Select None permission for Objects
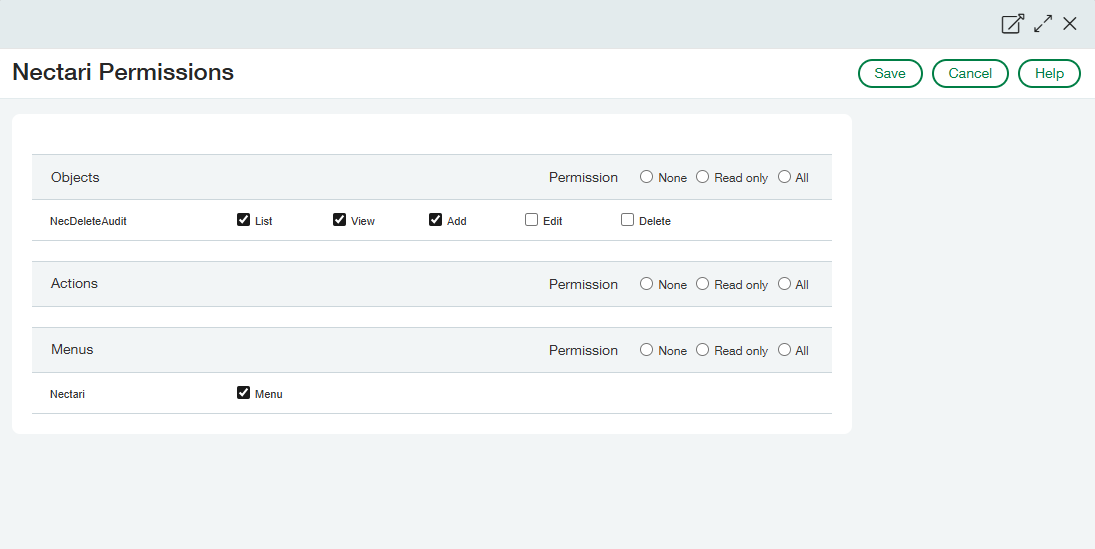This screenshot has width=1095, height=549. point(646,177)
